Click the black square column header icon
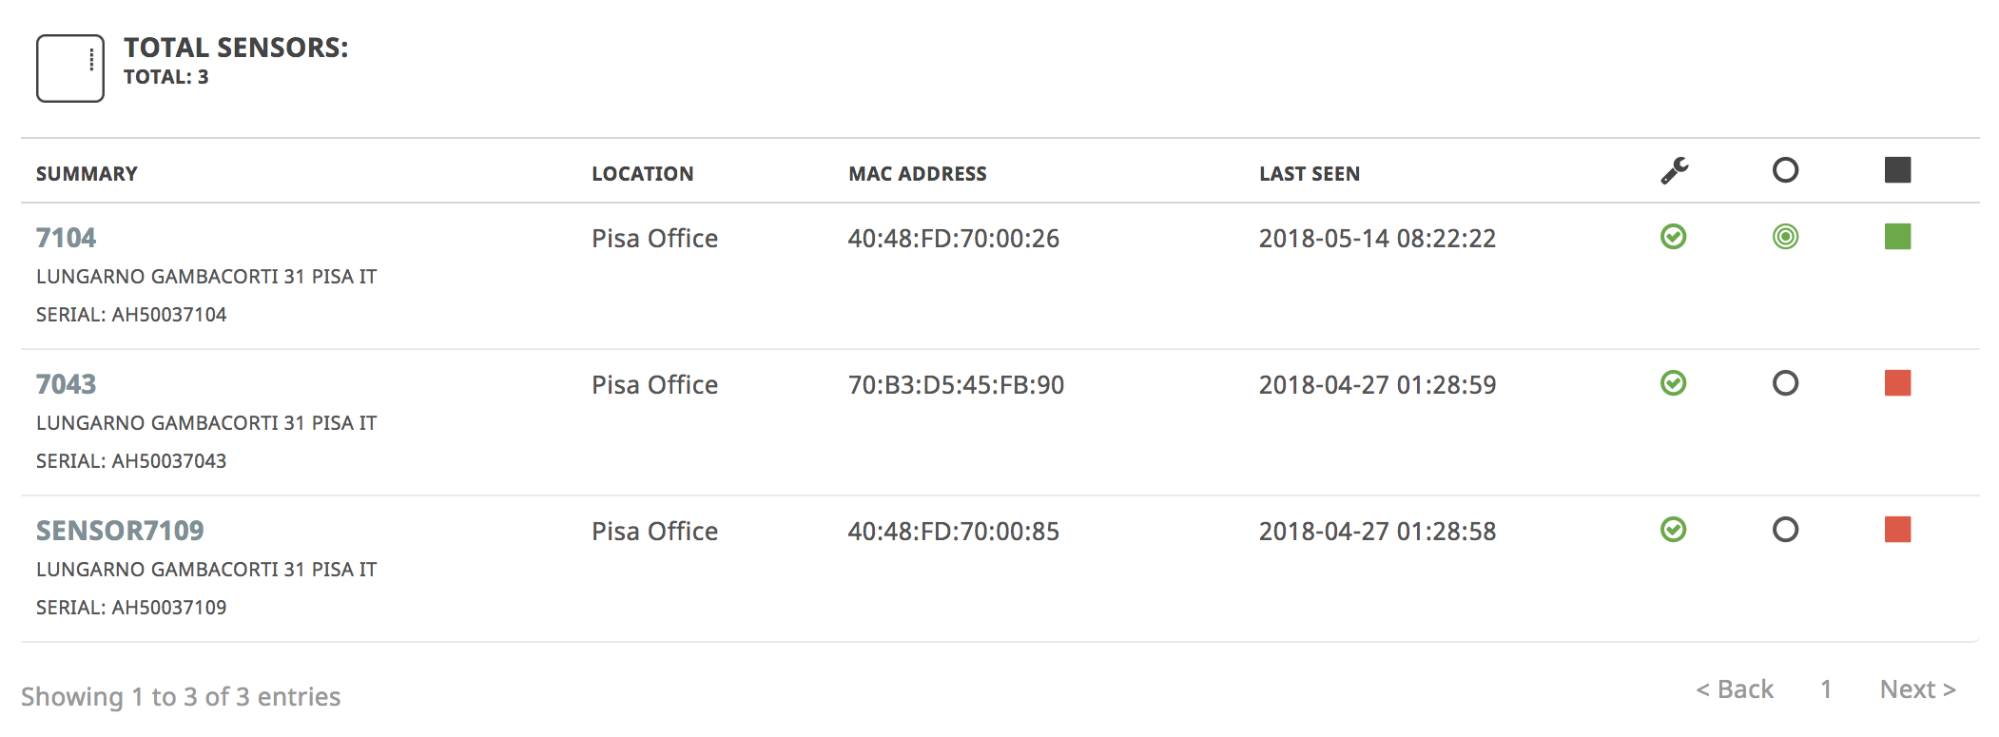The width and height of the screenshot is (1999, 737). [x=1897, y=170]
